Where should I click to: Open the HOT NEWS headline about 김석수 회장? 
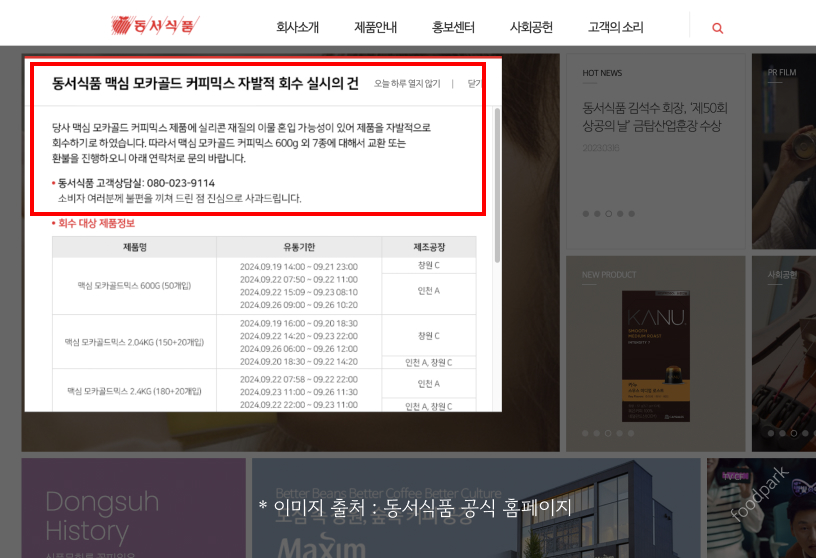click(655, 117)
